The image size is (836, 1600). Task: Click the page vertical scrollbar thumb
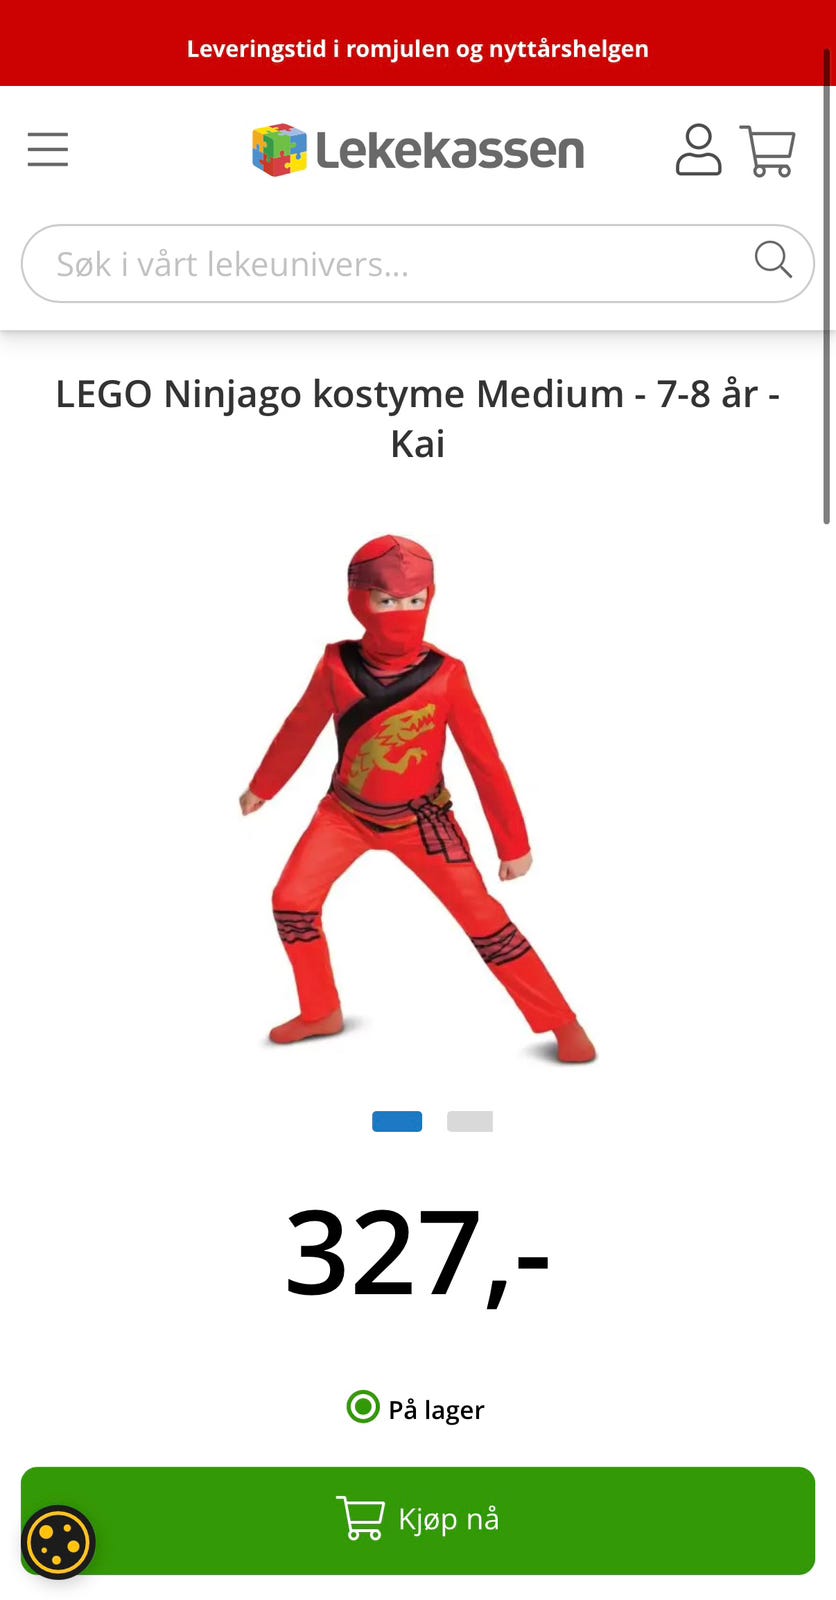(x=826, y=285)
